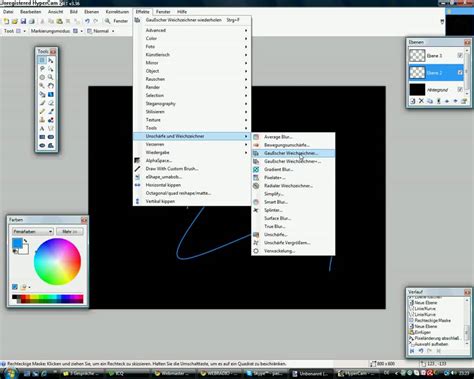Select the Ellipse Select tool
The height and width of the screenshot is (379, 474).
pyautogui.click(x=42, y=77)
